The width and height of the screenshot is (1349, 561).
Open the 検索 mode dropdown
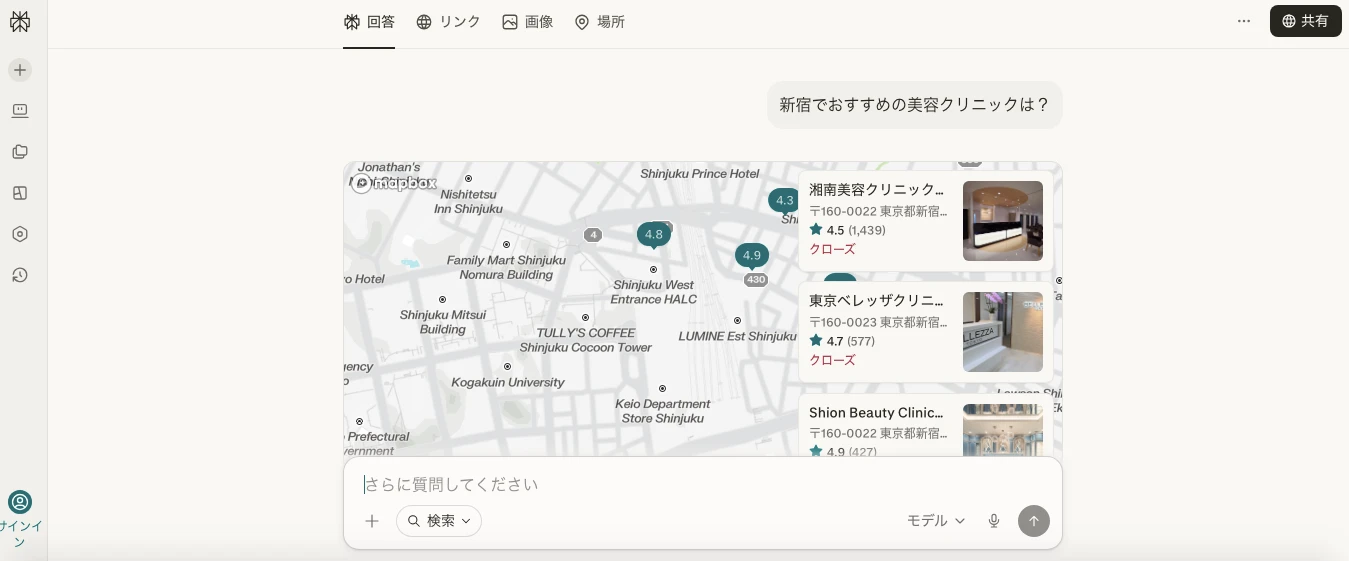(439, 521)
